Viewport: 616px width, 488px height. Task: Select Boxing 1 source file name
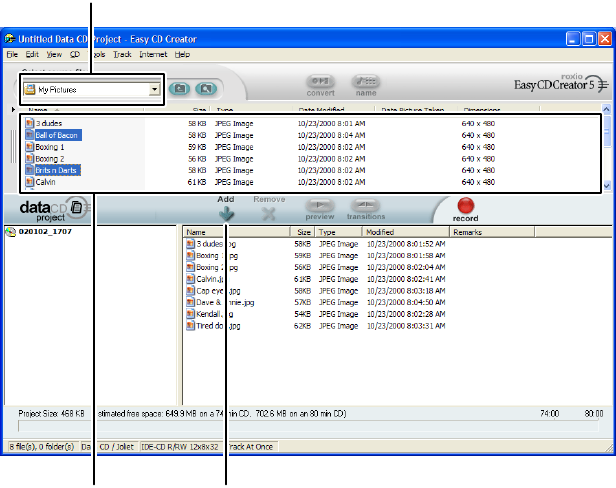click(x=50, y=147)
